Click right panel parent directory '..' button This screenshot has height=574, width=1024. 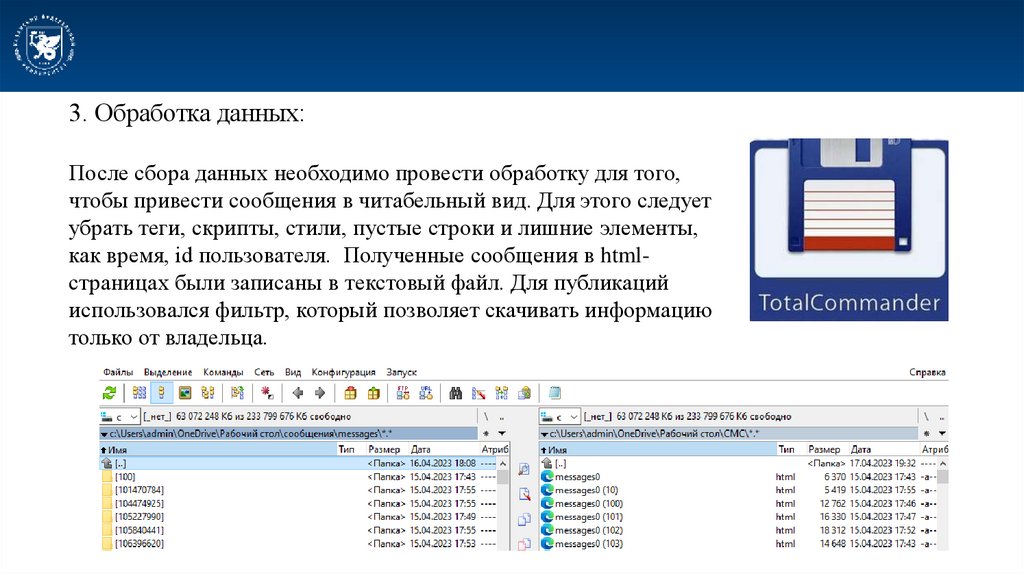942,417
